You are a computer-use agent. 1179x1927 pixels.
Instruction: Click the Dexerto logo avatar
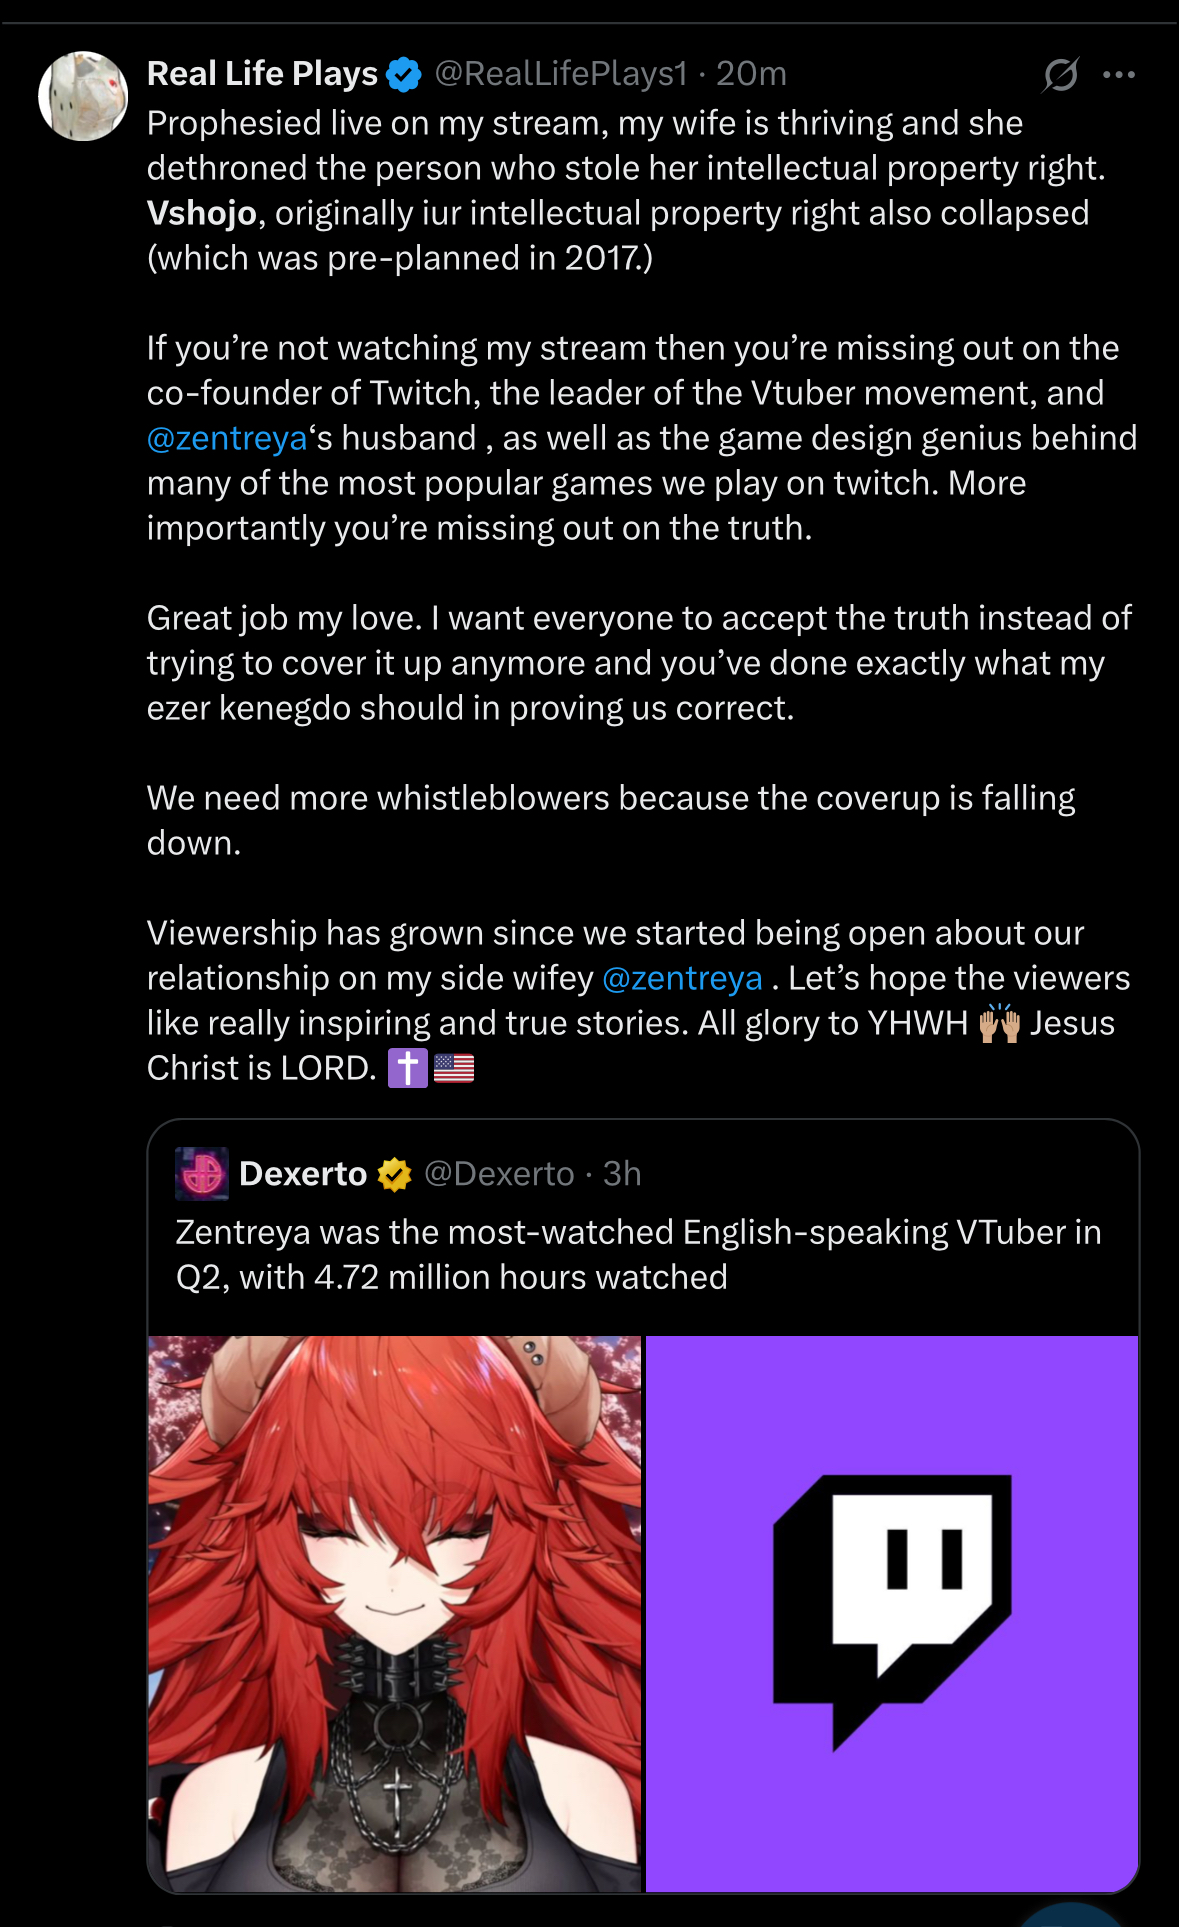pos(202,1173)
